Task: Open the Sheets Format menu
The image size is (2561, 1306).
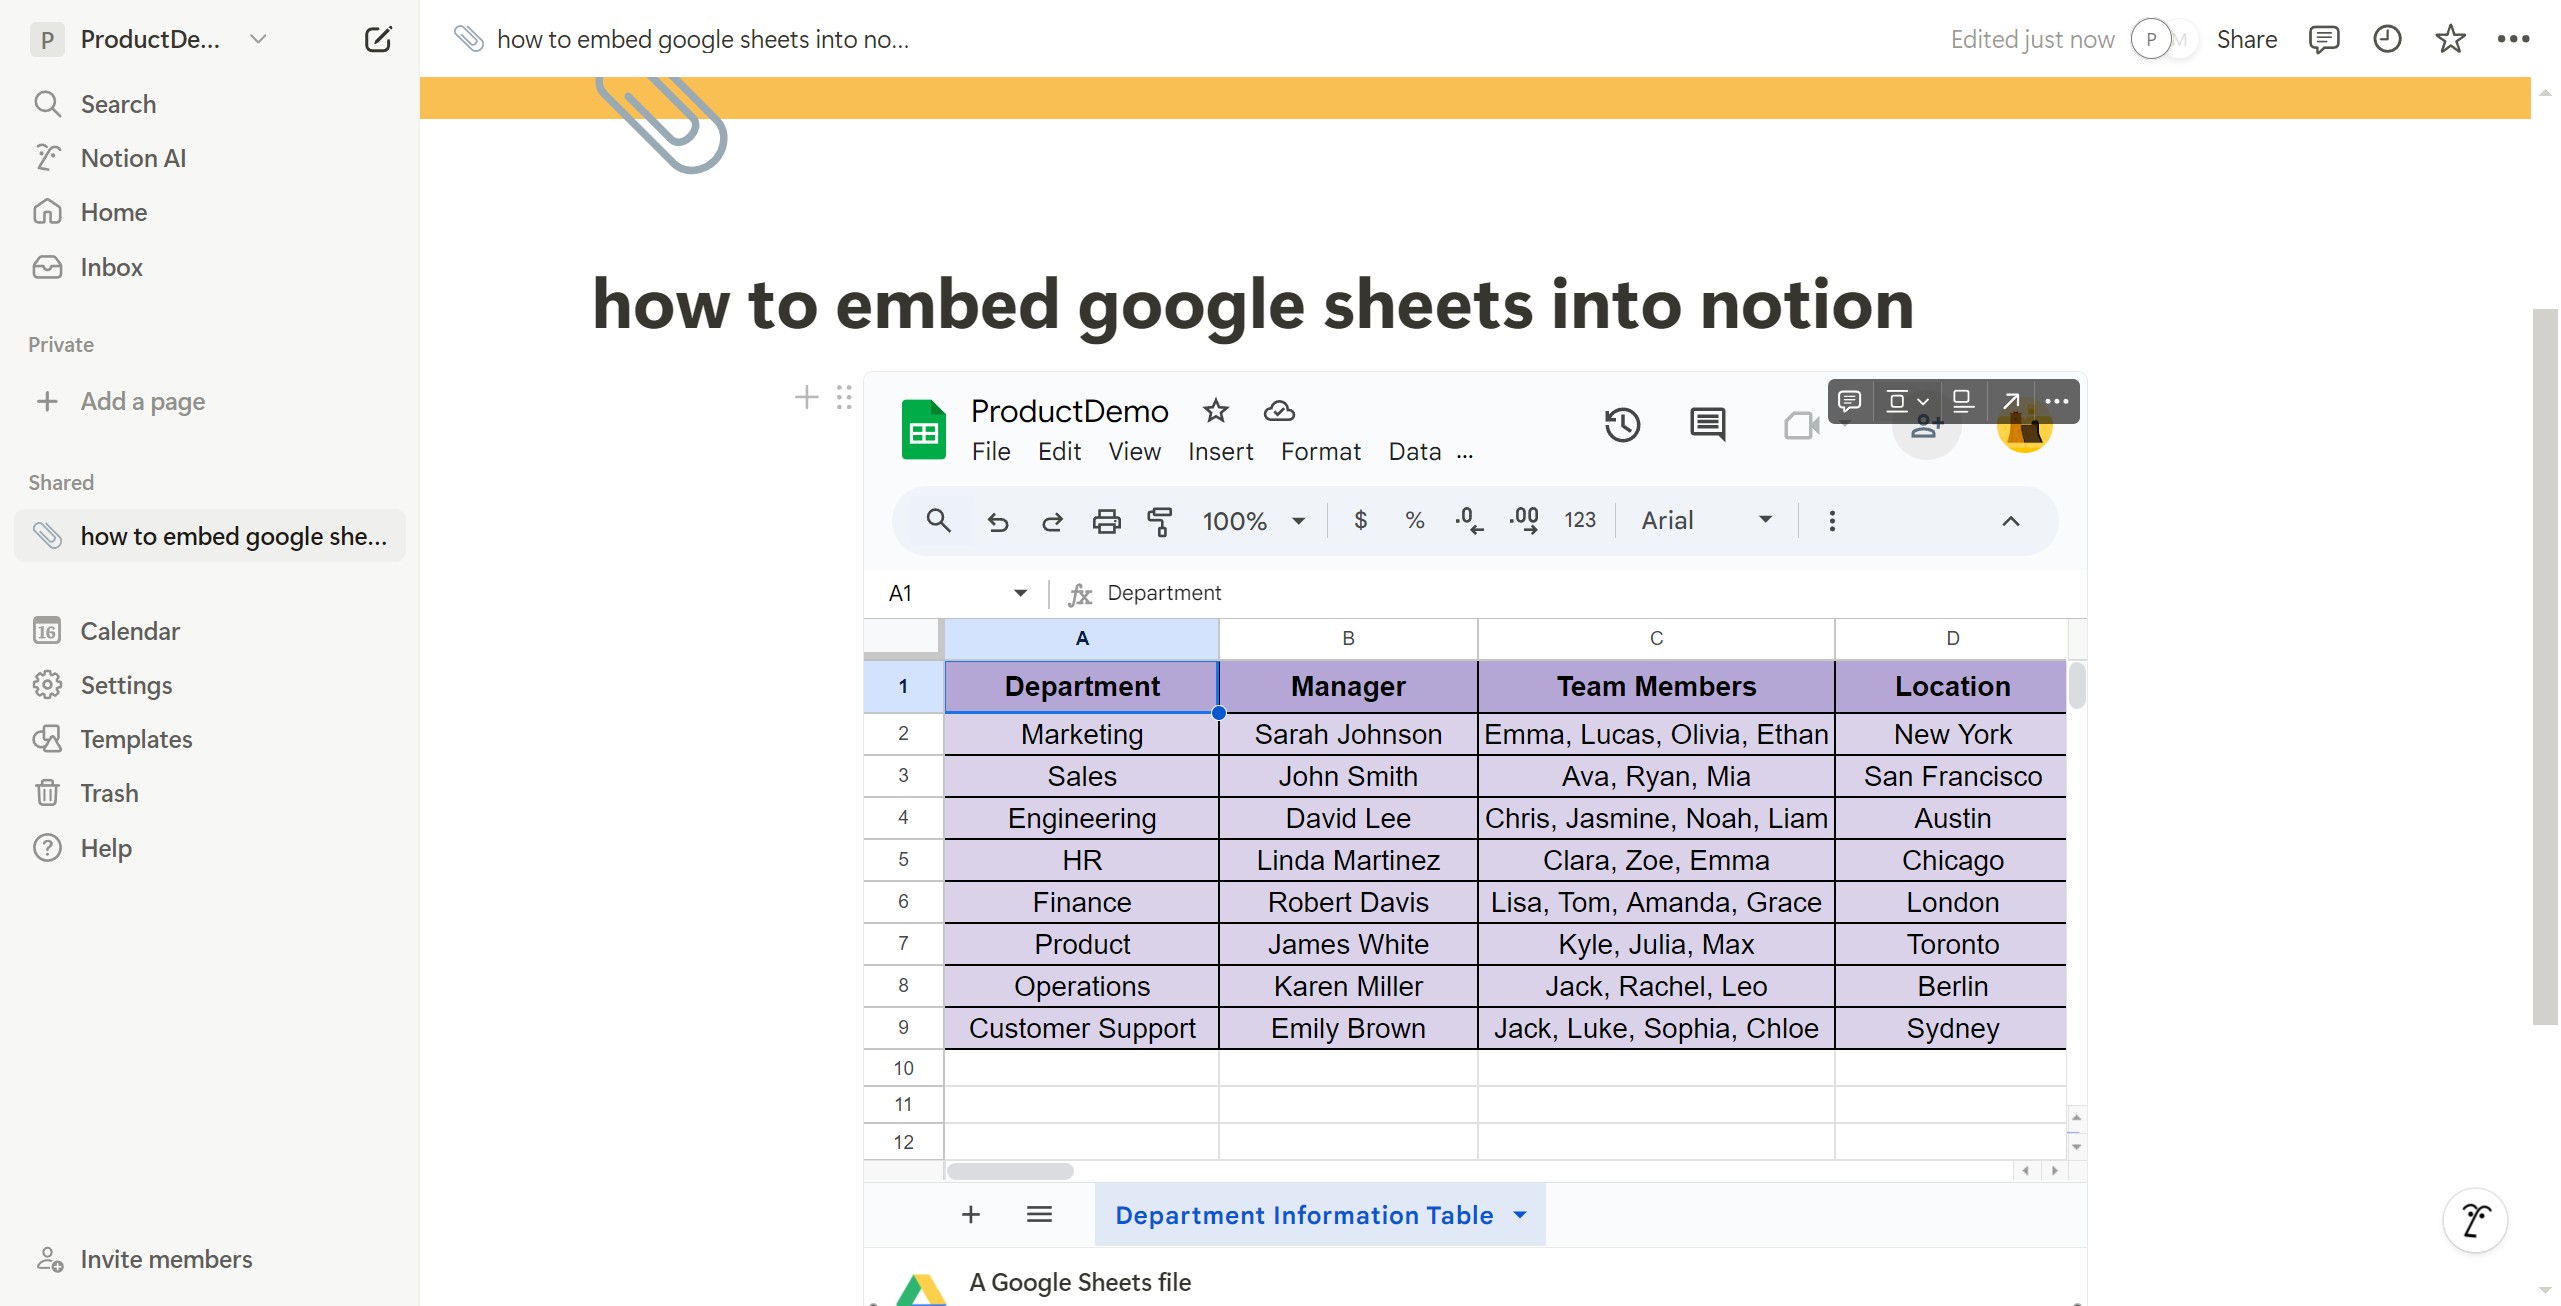Action: (x=1320, y=452)
